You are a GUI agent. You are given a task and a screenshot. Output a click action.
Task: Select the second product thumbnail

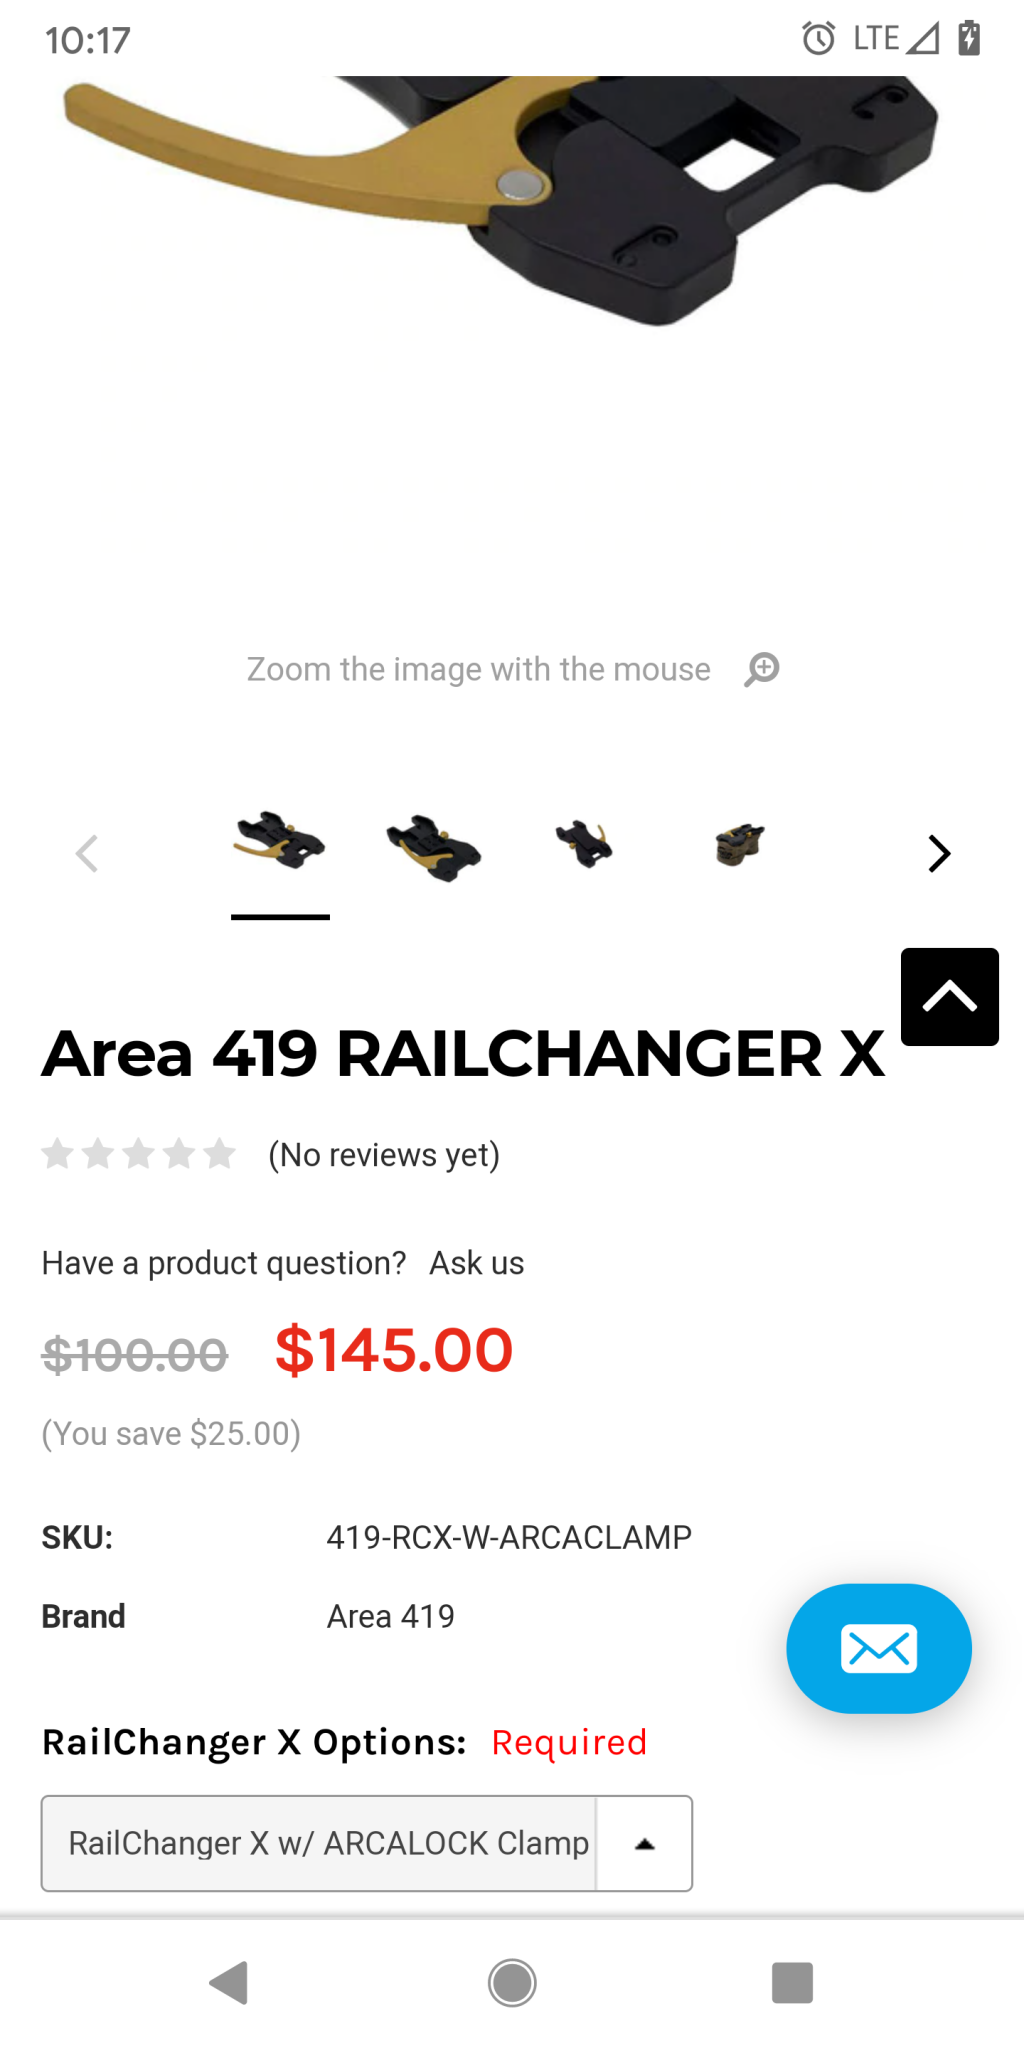pos(434,846)
